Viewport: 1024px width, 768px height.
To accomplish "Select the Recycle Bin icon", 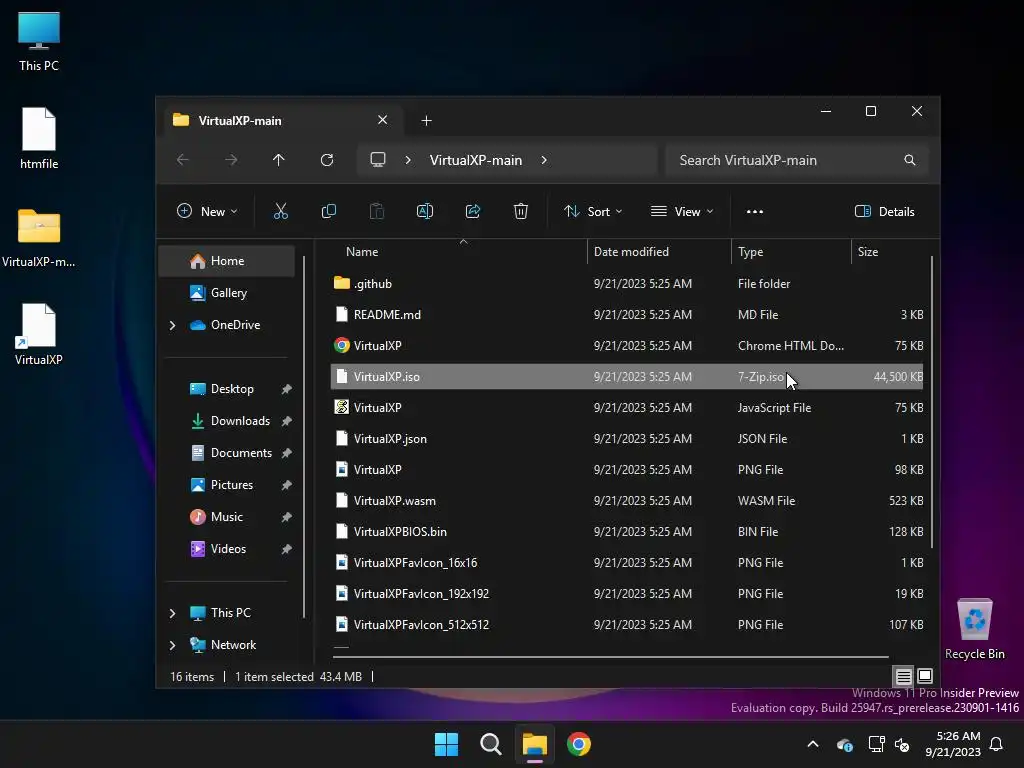I will click(974, 629).
